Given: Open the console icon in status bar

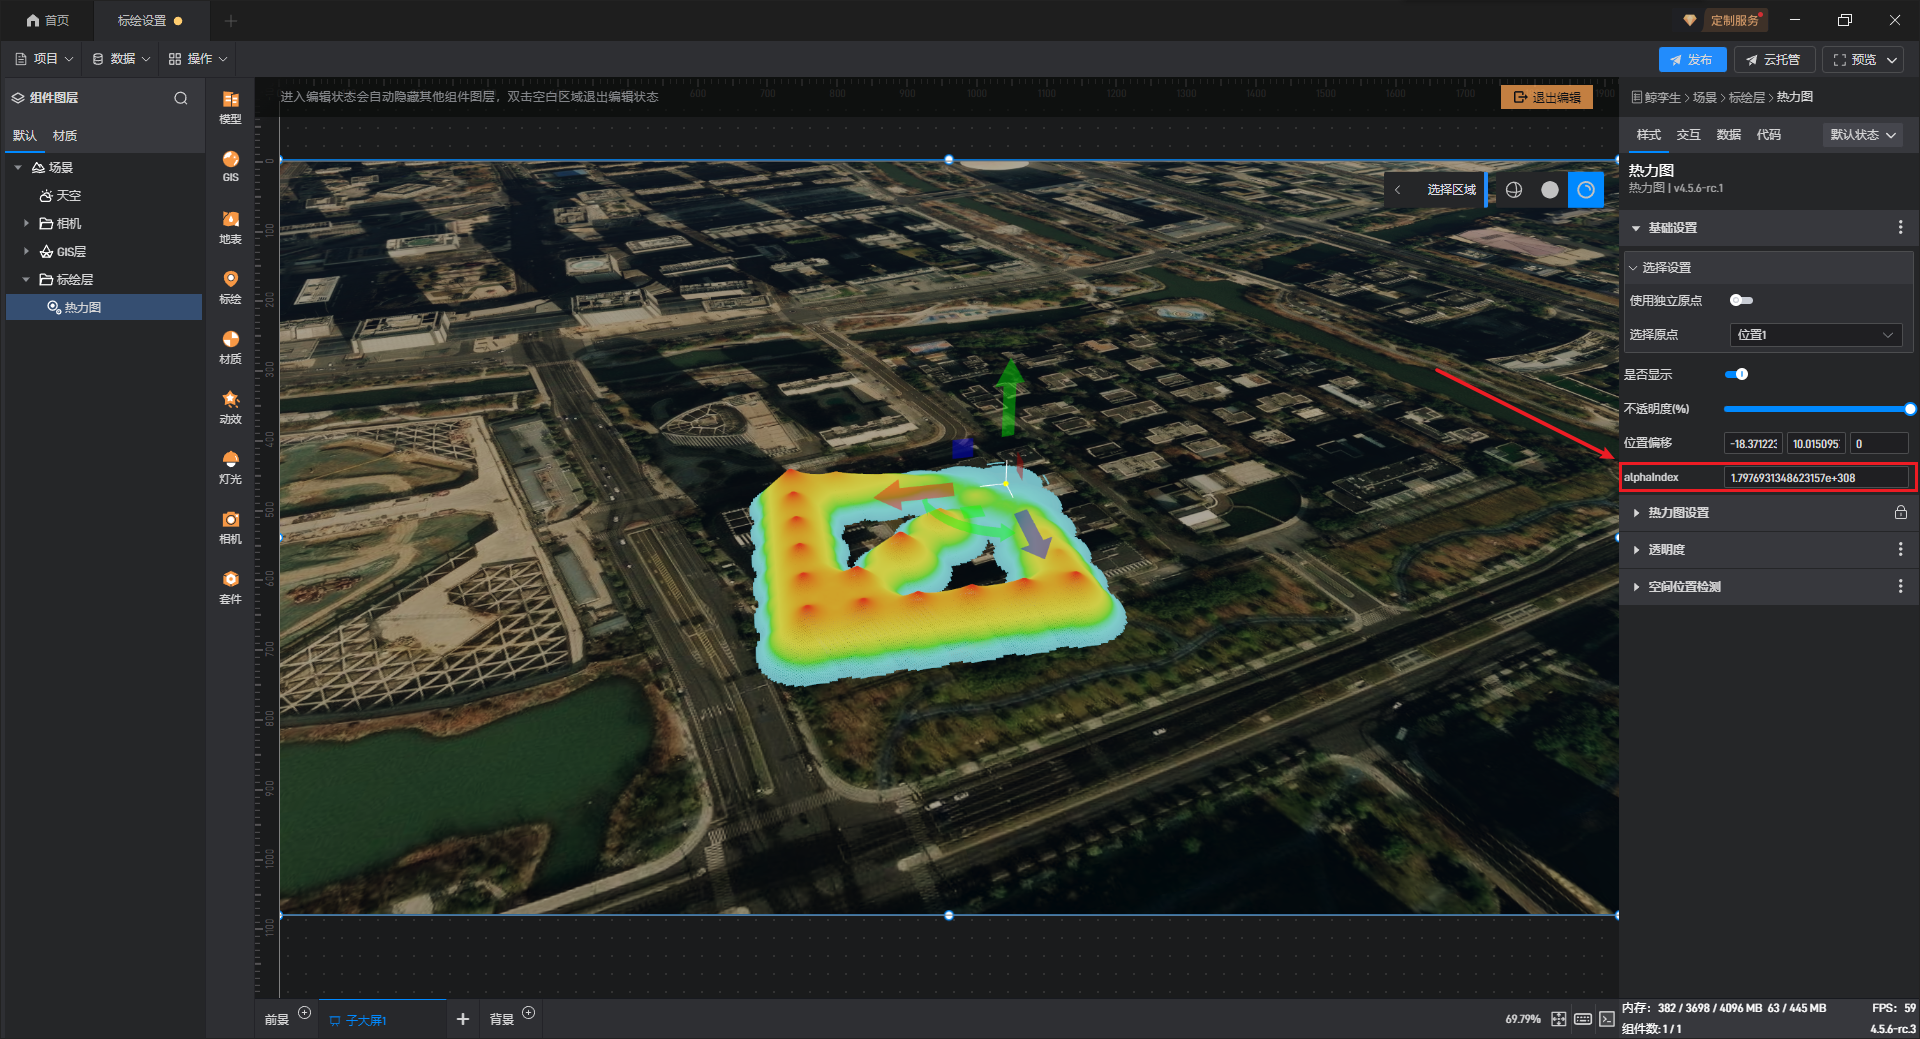Looking at the screenshot, I should [x=1607, y=1019].
